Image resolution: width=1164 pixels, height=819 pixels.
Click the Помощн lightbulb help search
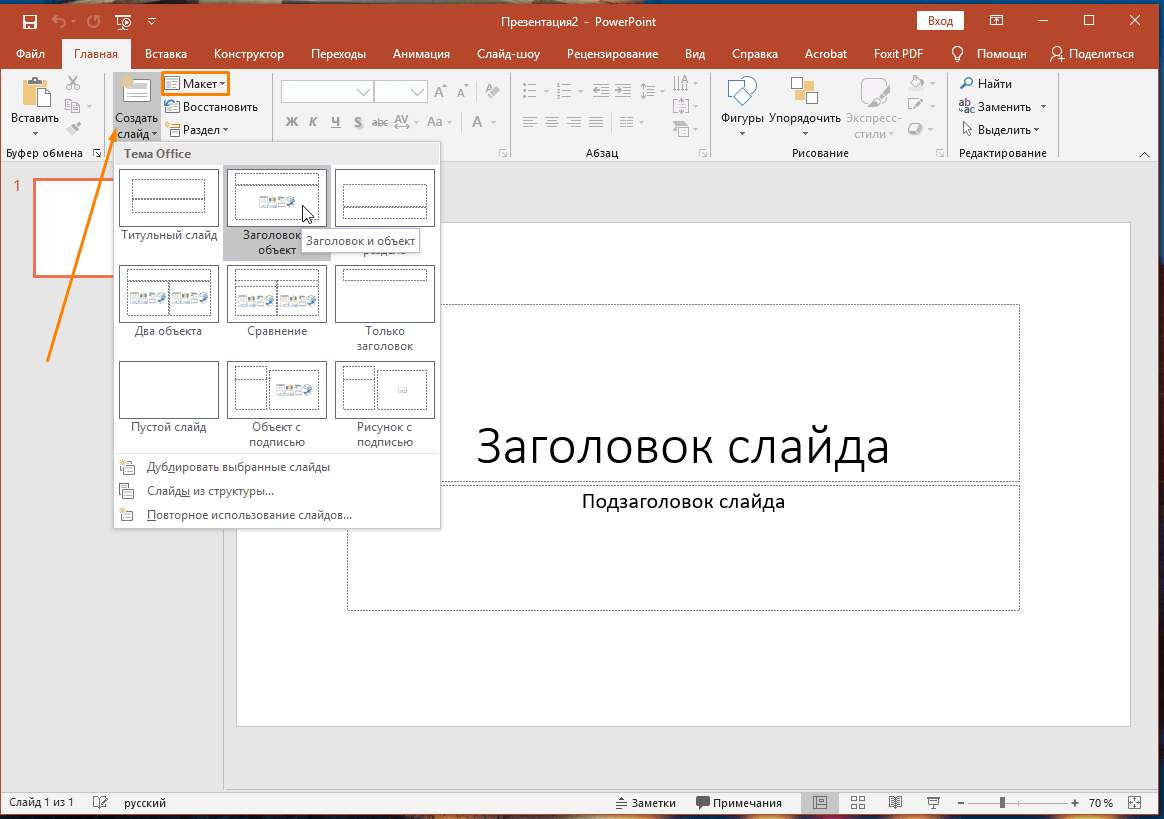click(x=990, y=53)
